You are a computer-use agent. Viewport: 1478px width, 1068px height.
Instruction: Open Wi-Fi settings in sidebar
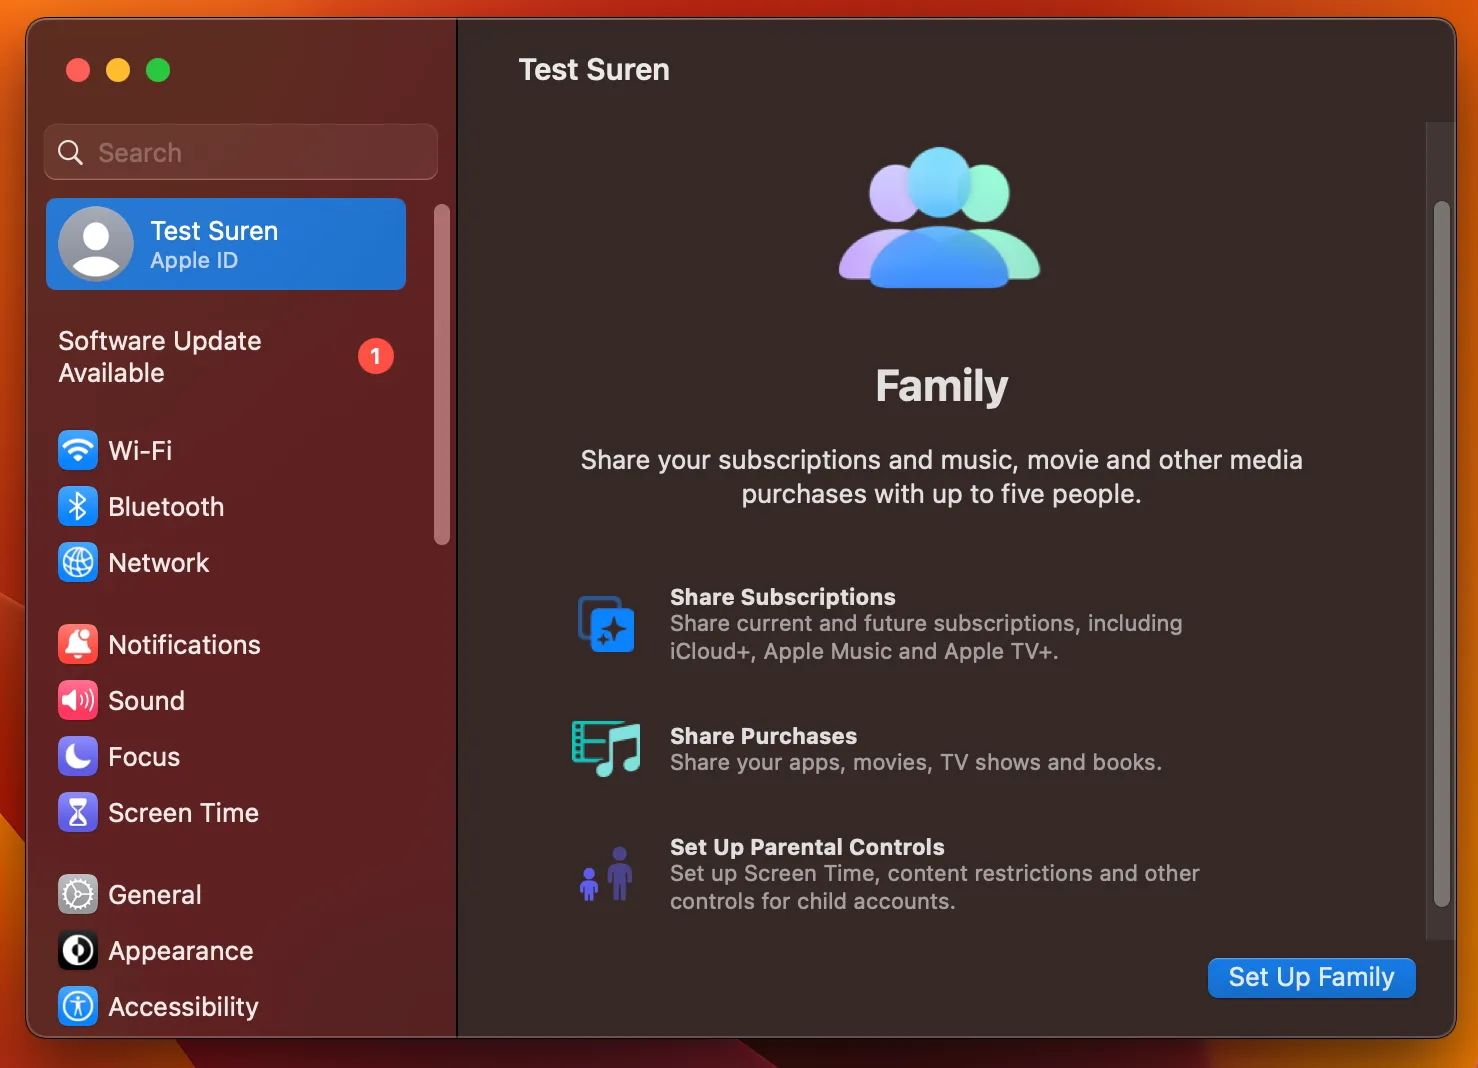point(78,450)
